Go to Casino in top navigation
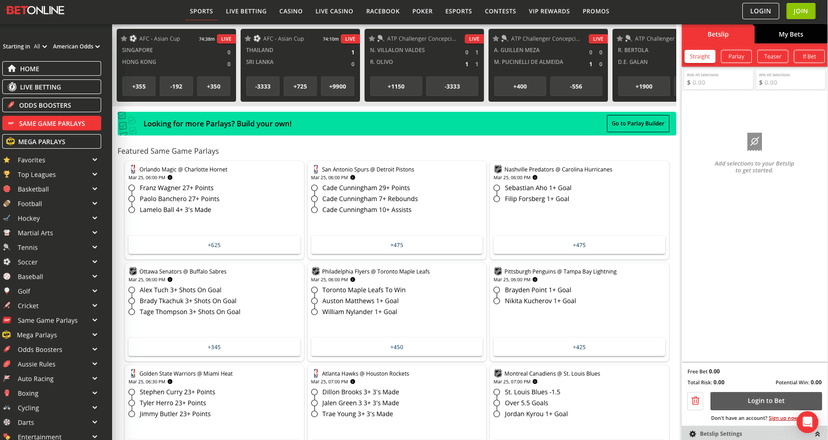The height and width of the screenshot is (440, 828). click(x=291, y=11)
